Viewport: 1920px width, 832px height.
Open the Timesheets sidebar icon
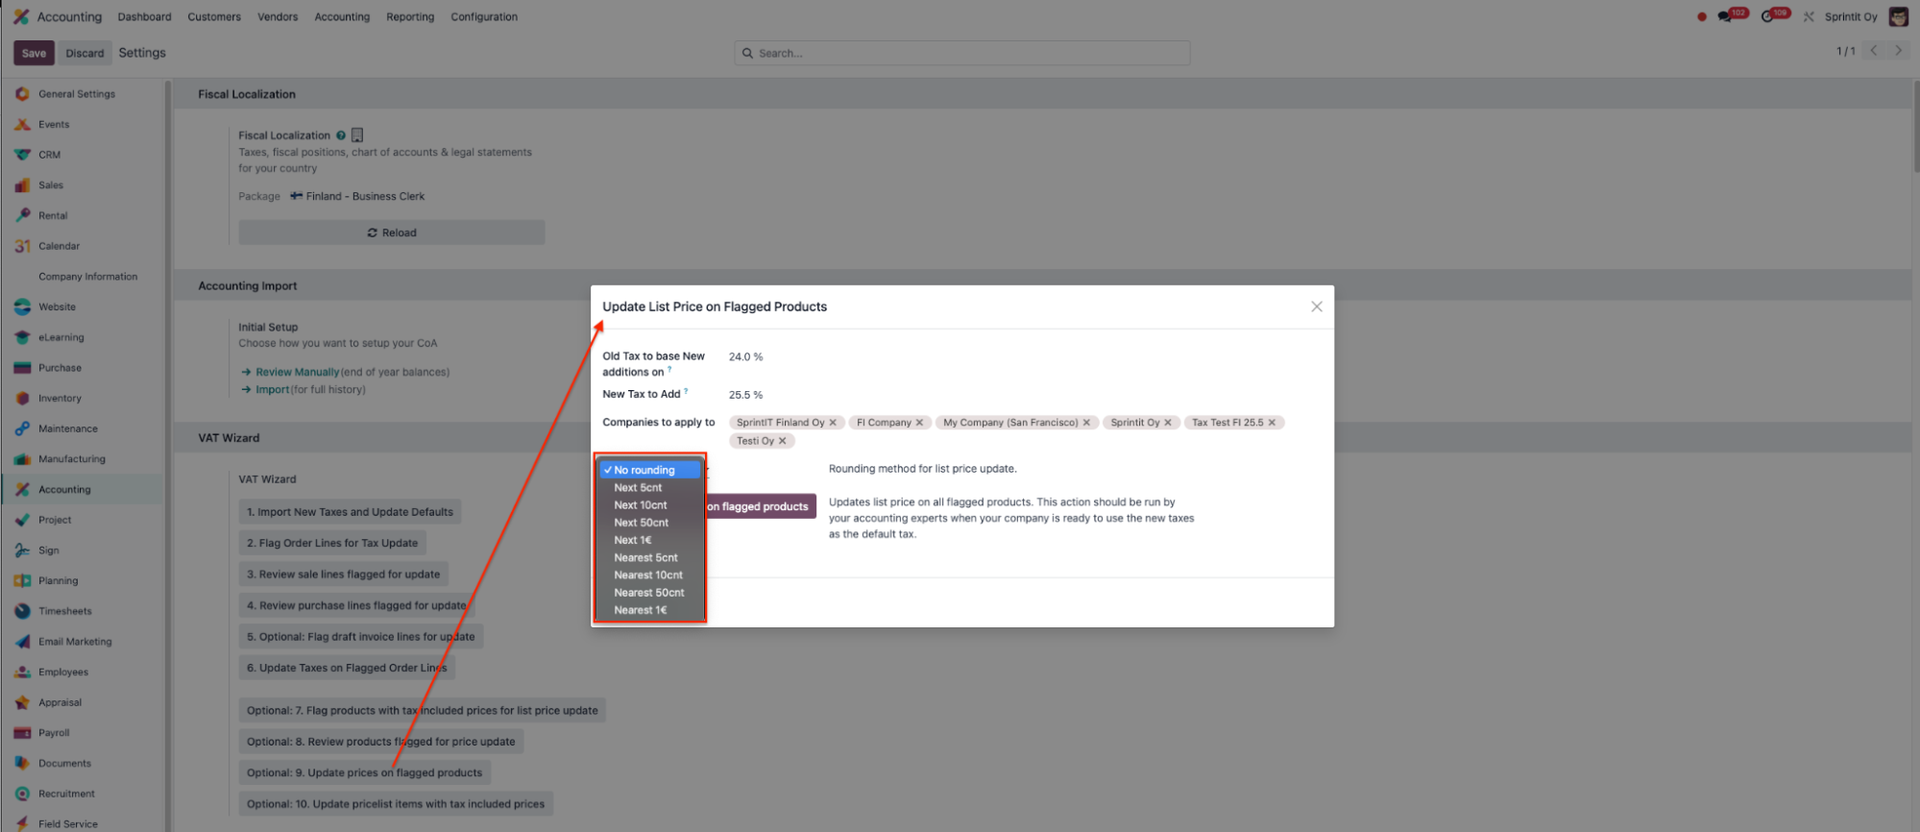pyautogui.click(x=22, y=611)
